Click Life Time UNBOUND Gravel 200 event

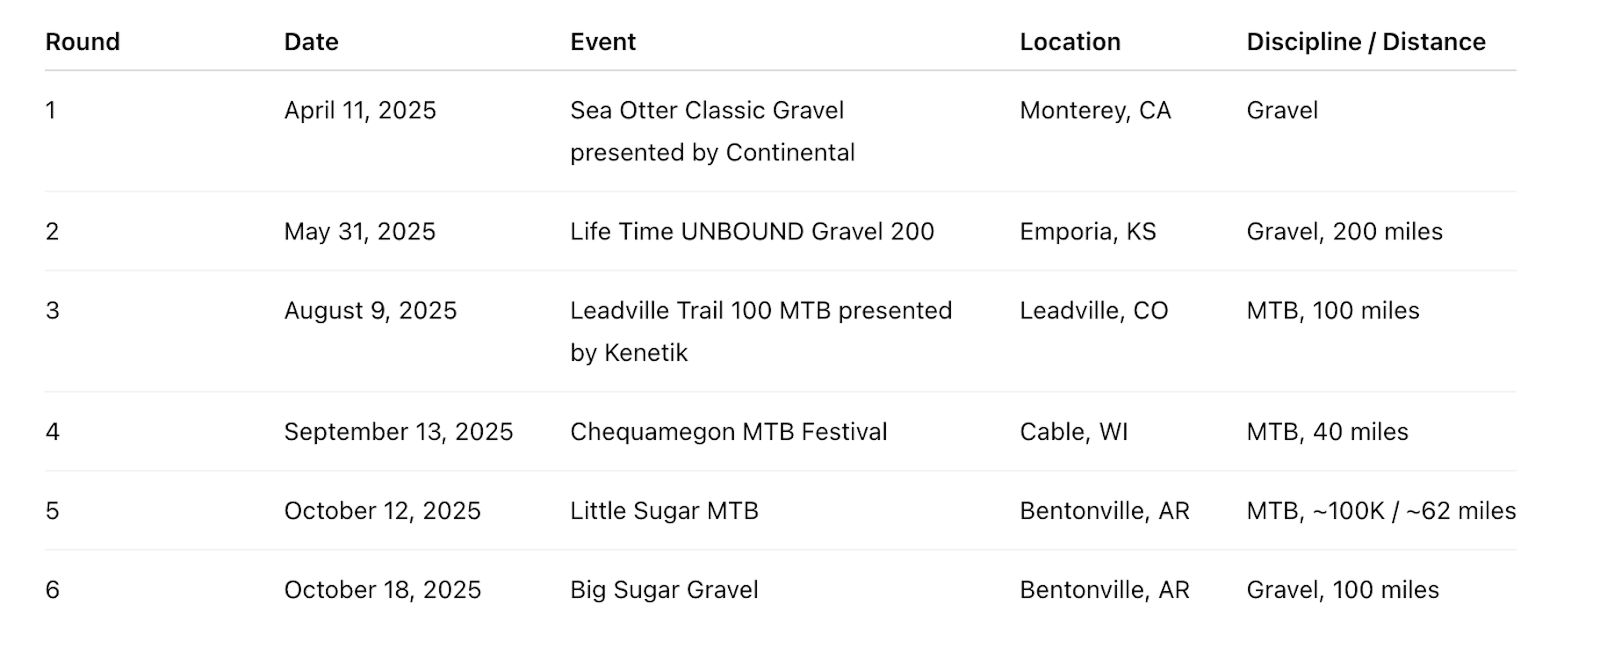coord(752,231)
